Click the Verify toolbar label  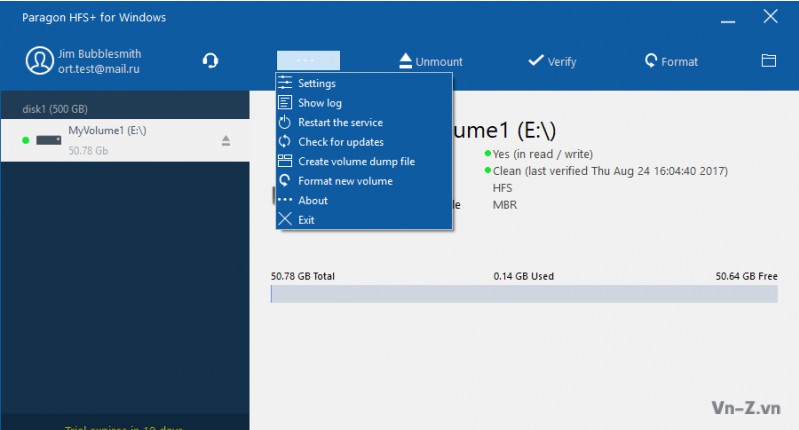point(562,62)
